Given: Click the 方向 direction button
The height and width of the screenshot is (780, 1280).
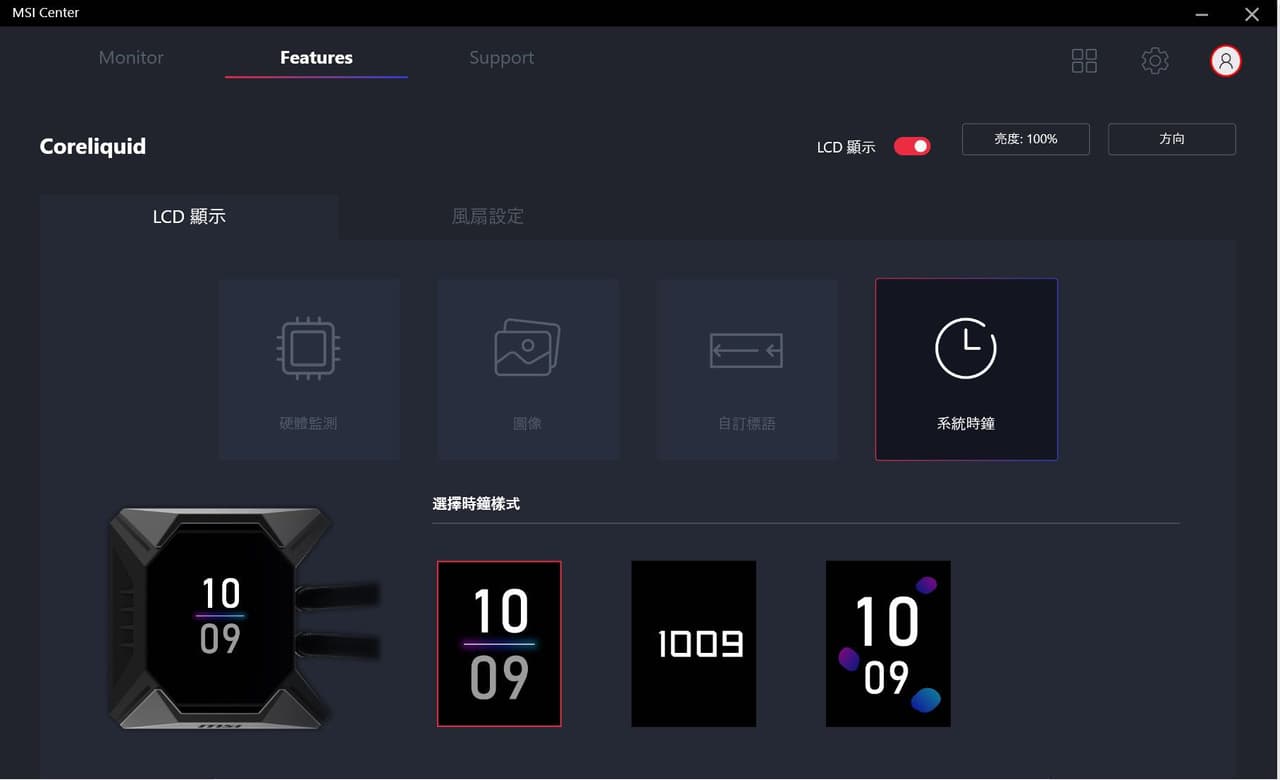Looking at the screenshot, I should pyautogui.click(x=1172, y=139).
